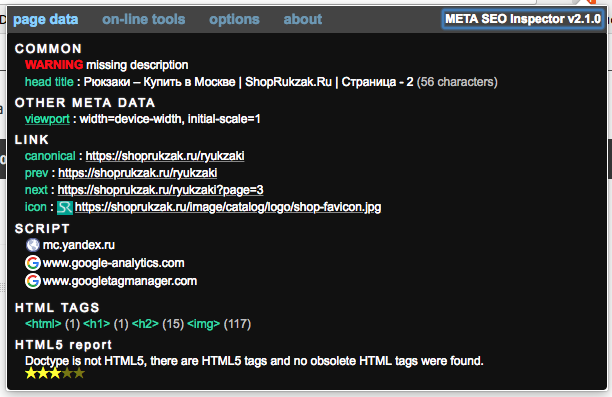Click the HTML5 star rating
This screenshot has height=397, width=612.
[55, 373]
